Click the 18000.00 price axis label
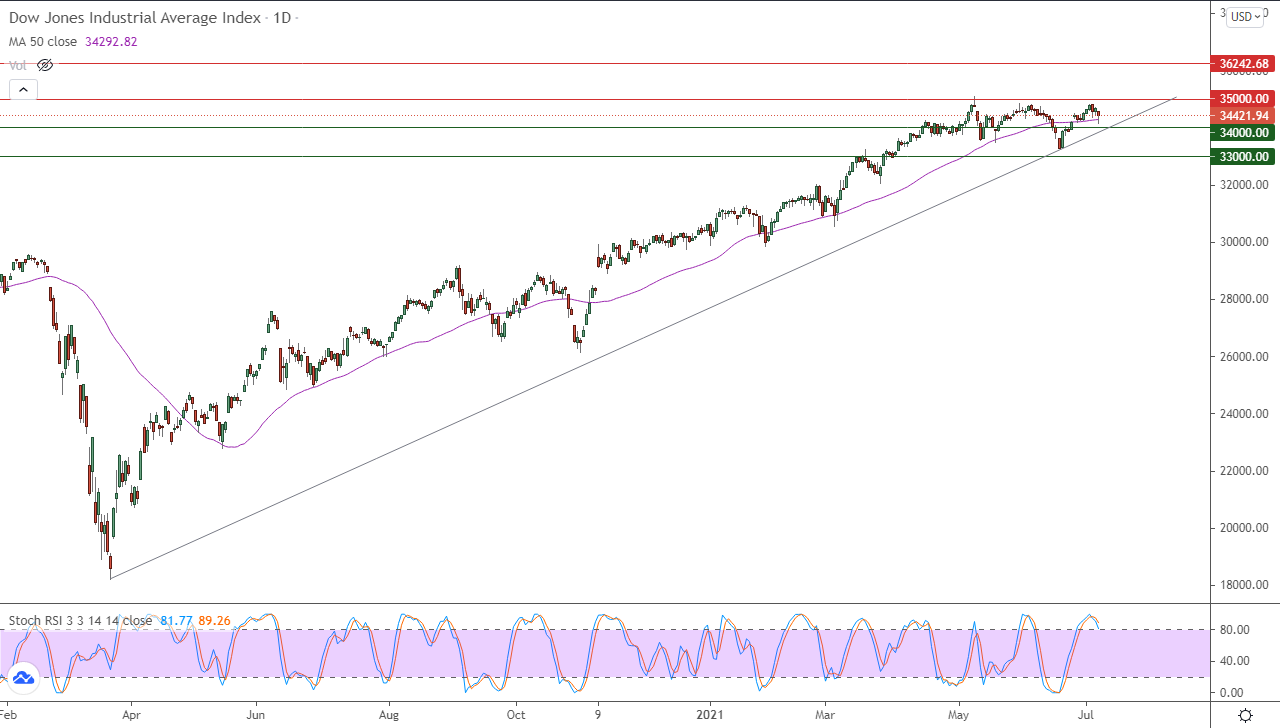Screen dimensions: 1280x728 click(1245, 585)
